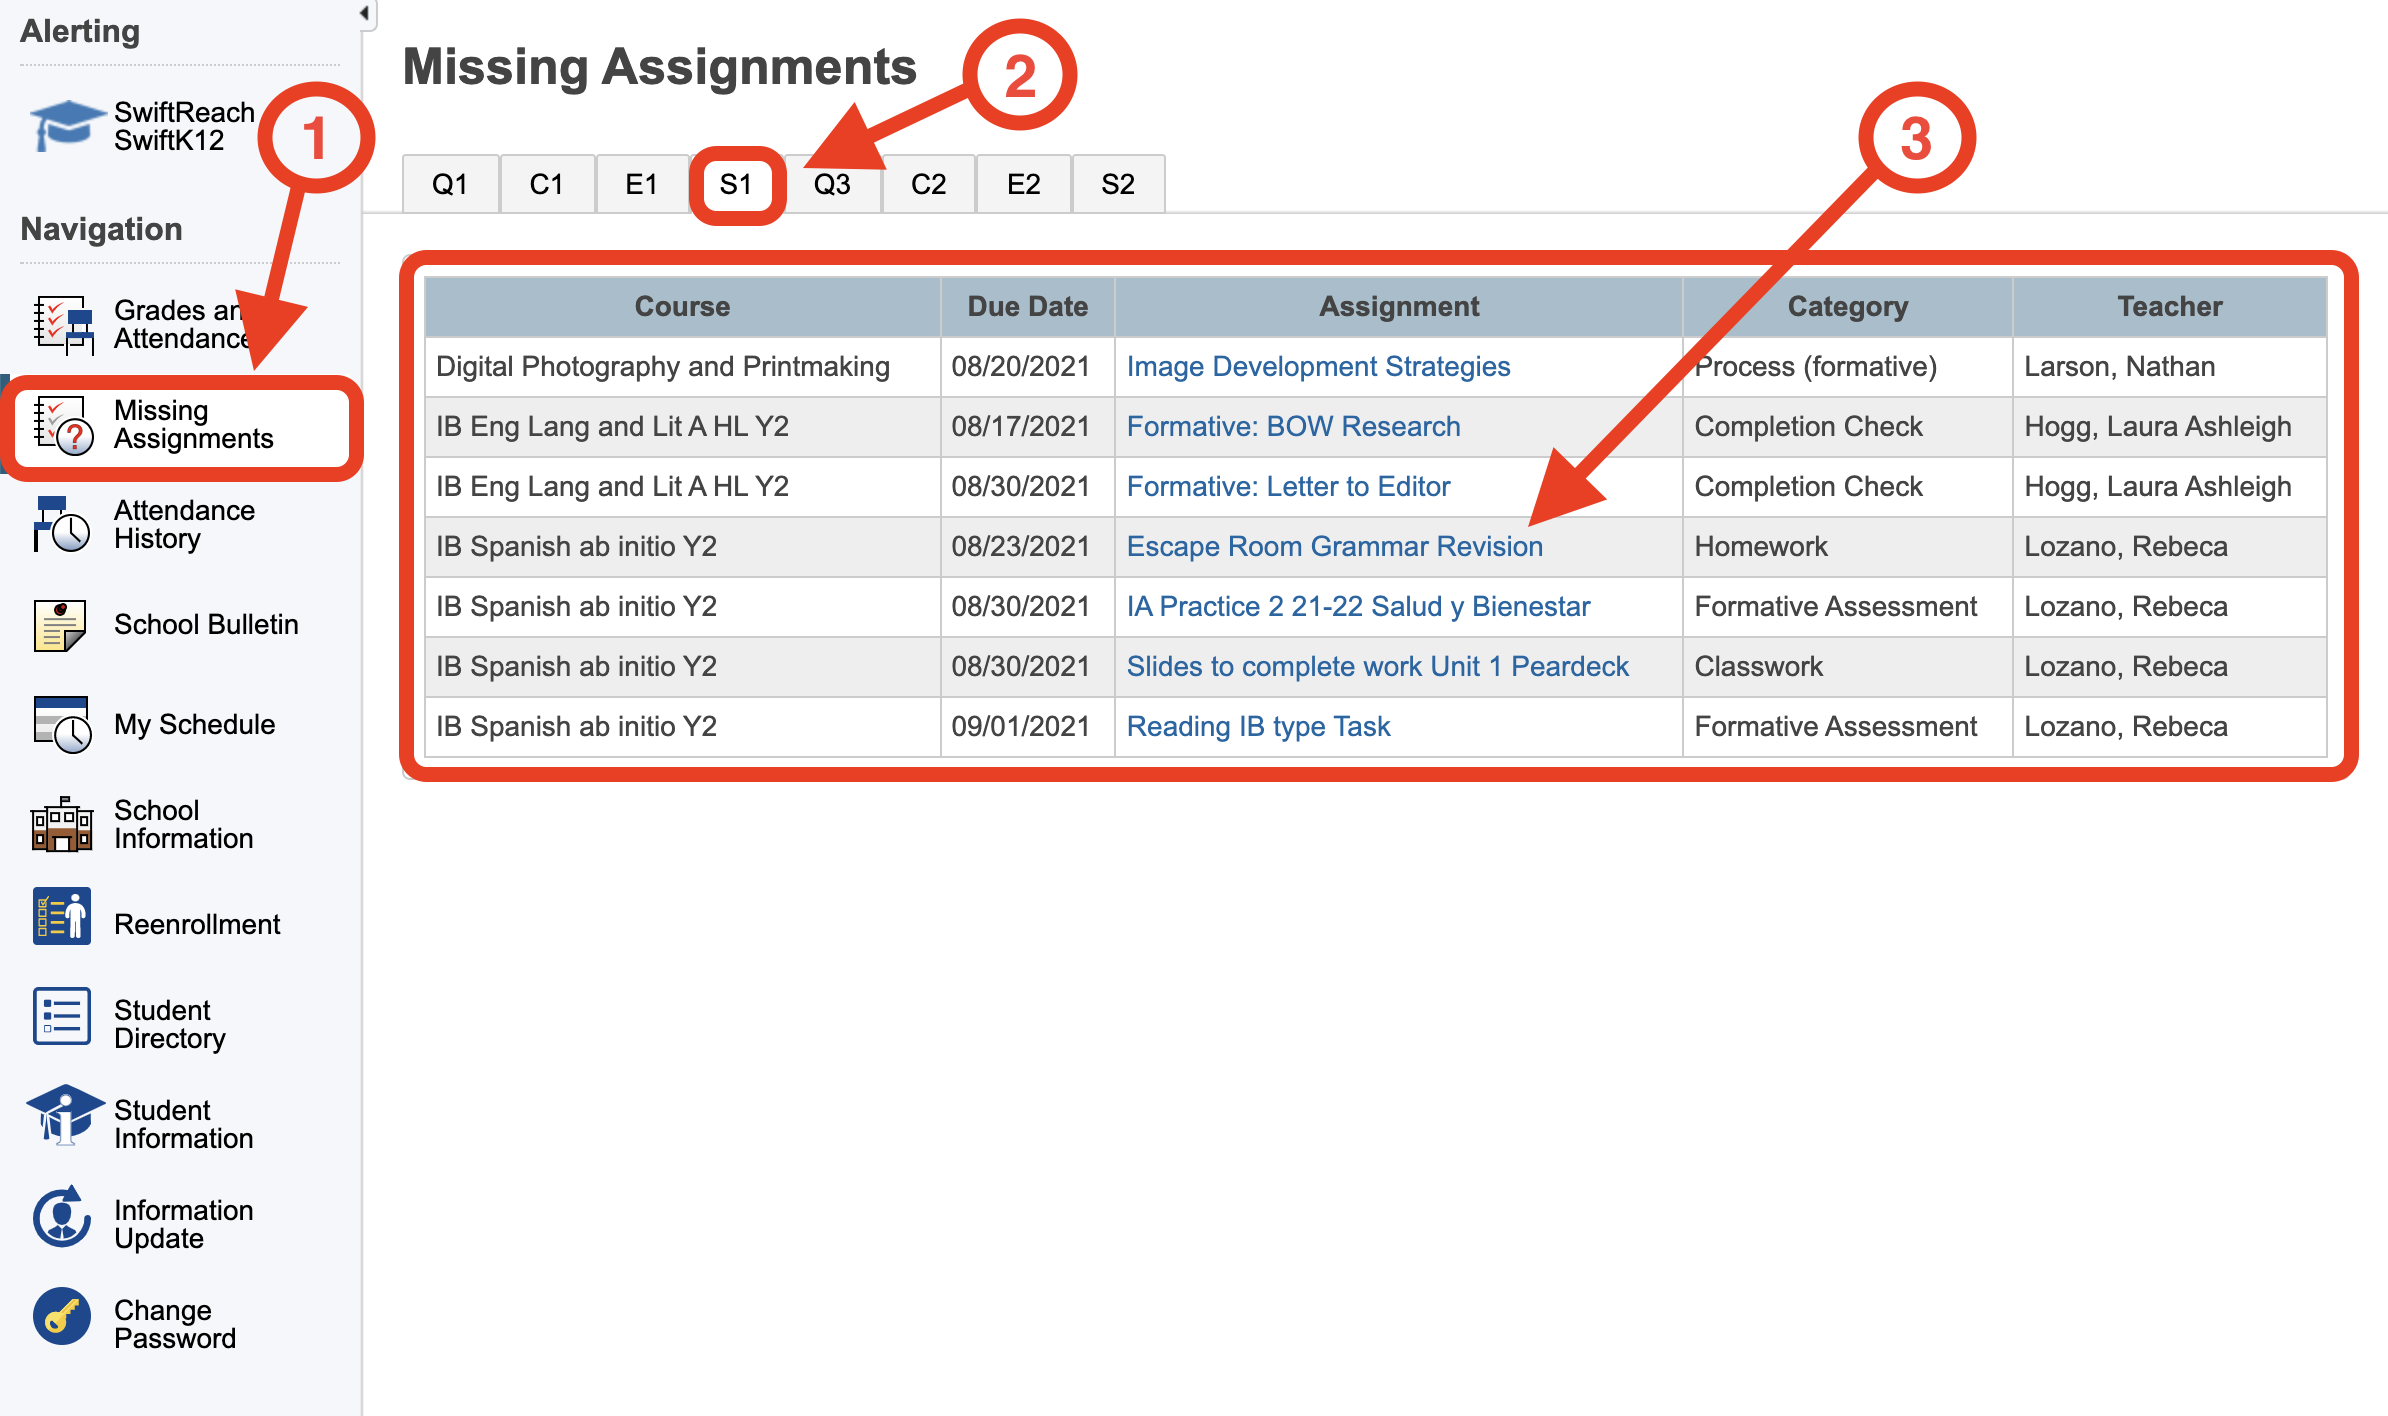Open Image Development Strategies assignment link
Image resolution: width=2388 pixels, height=1416 pixels.
1318,367
